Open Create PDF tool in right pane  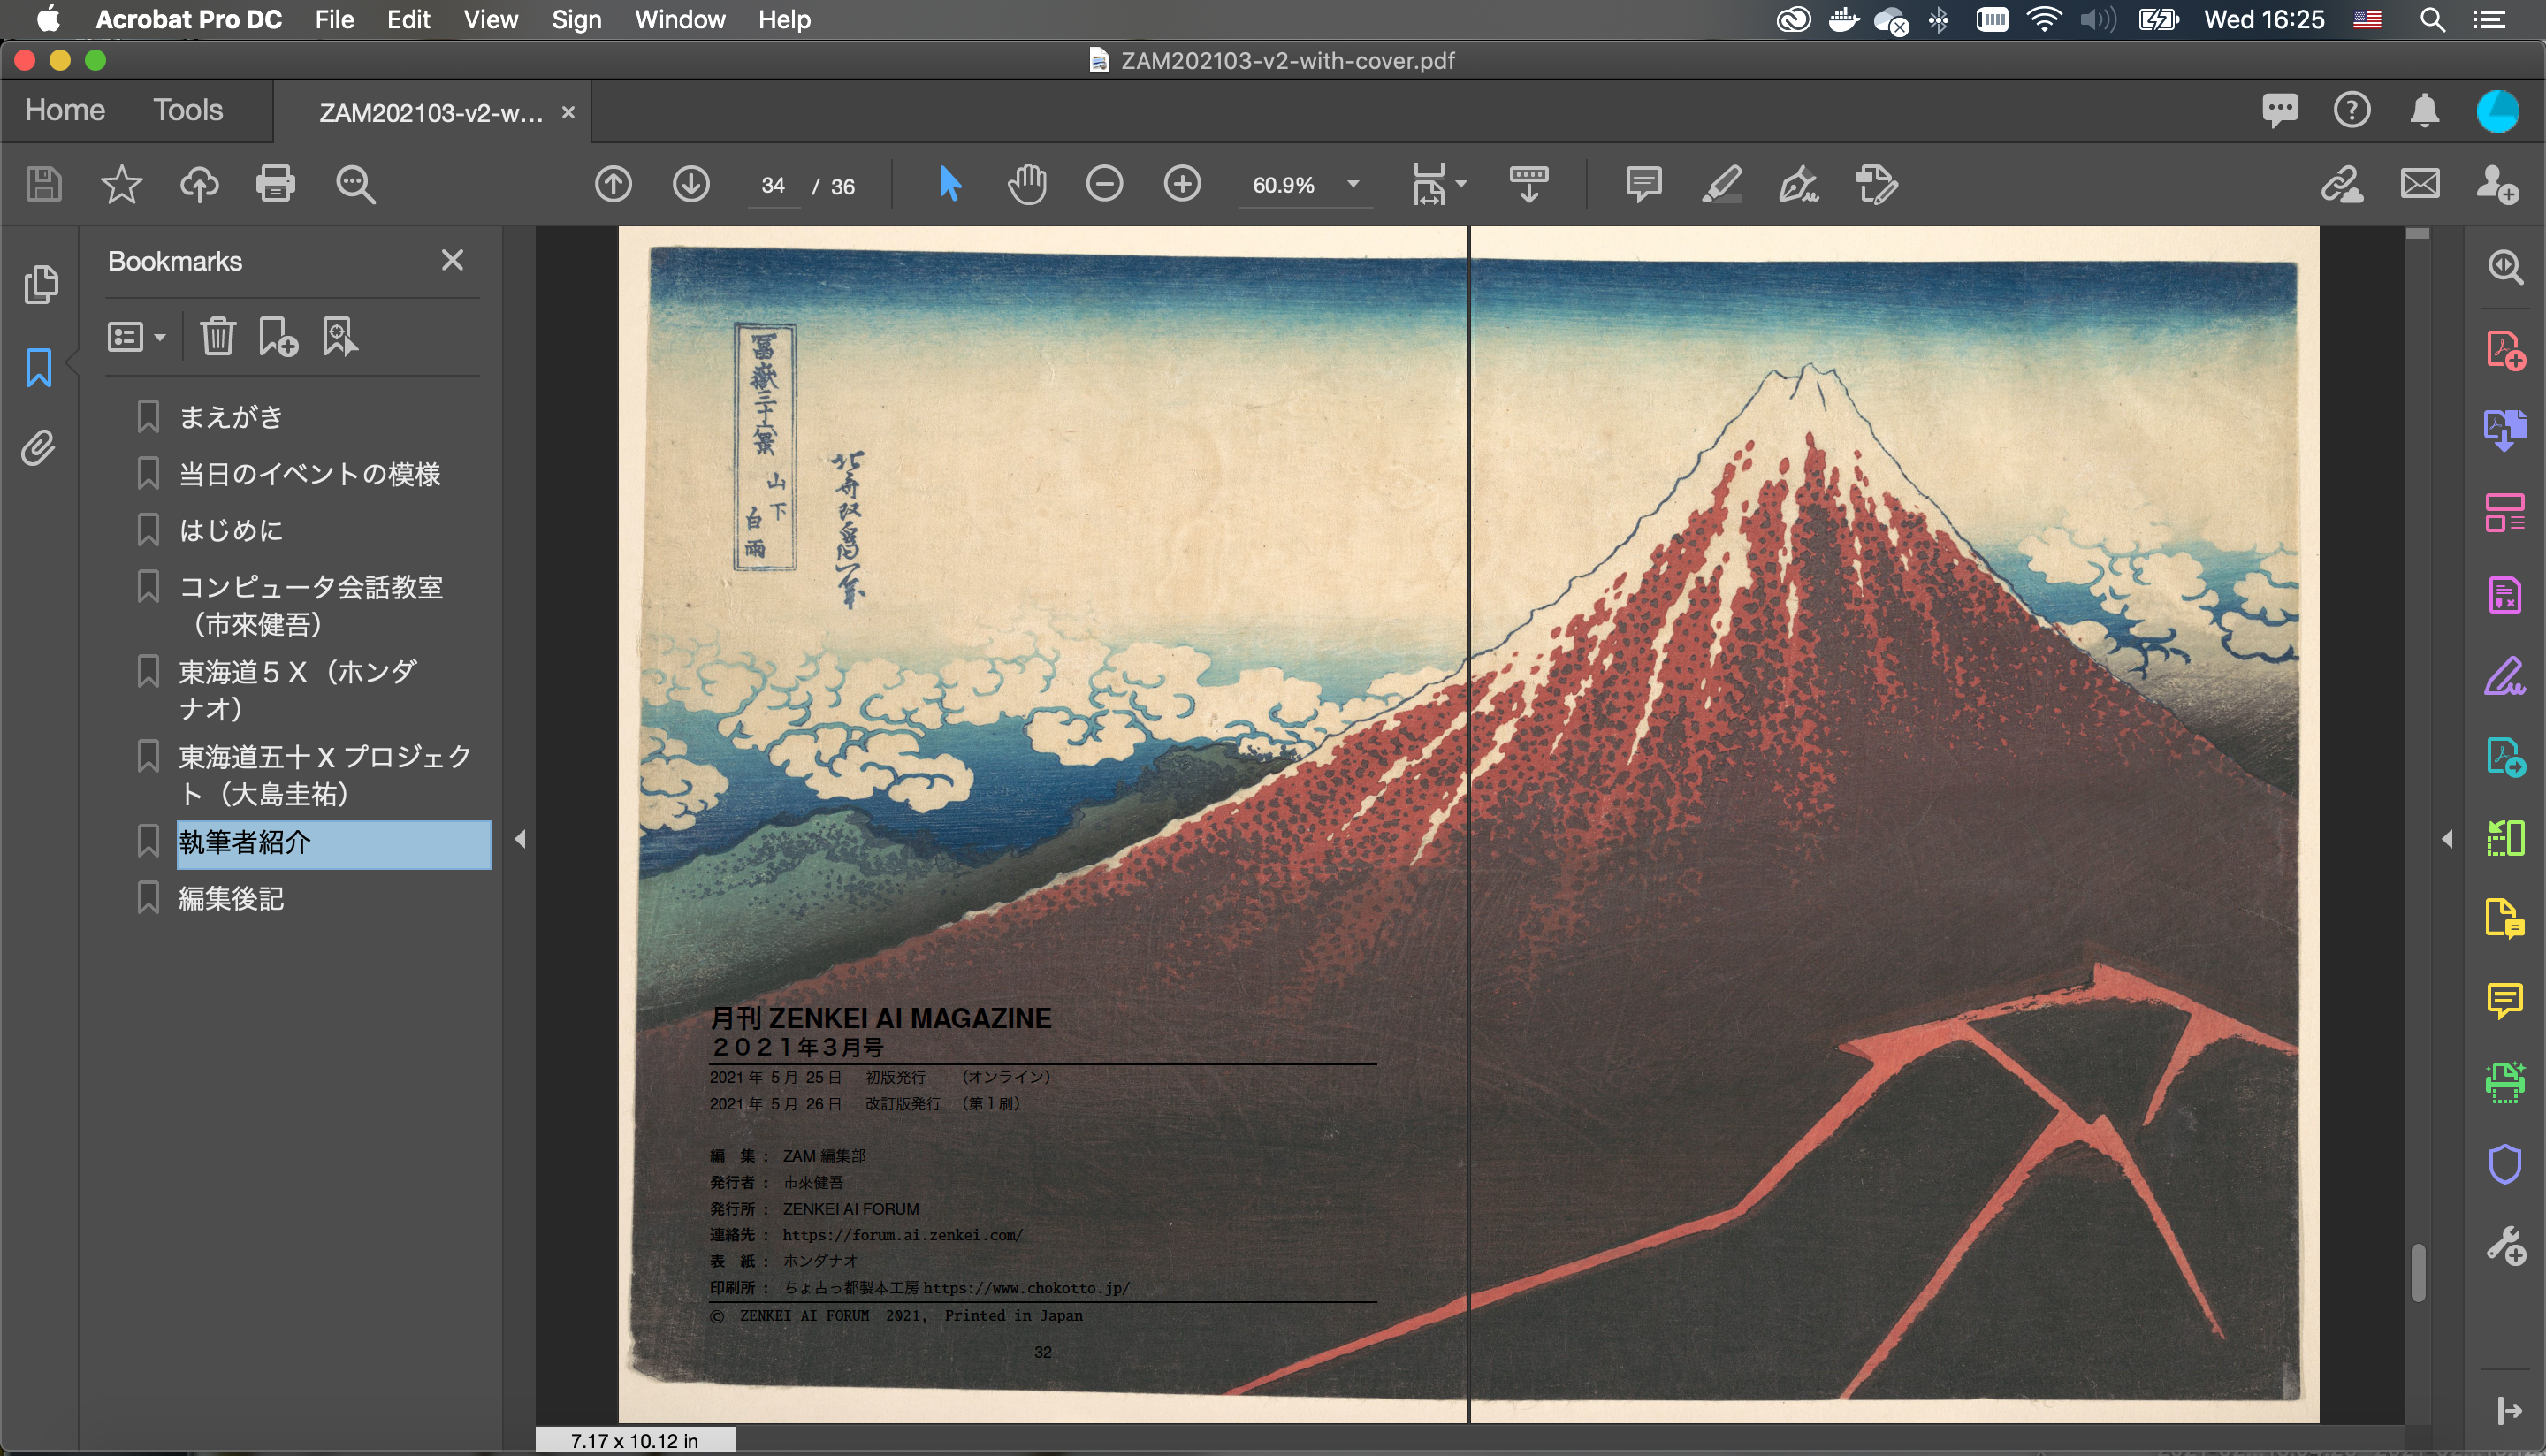(x=2506, y=349)
